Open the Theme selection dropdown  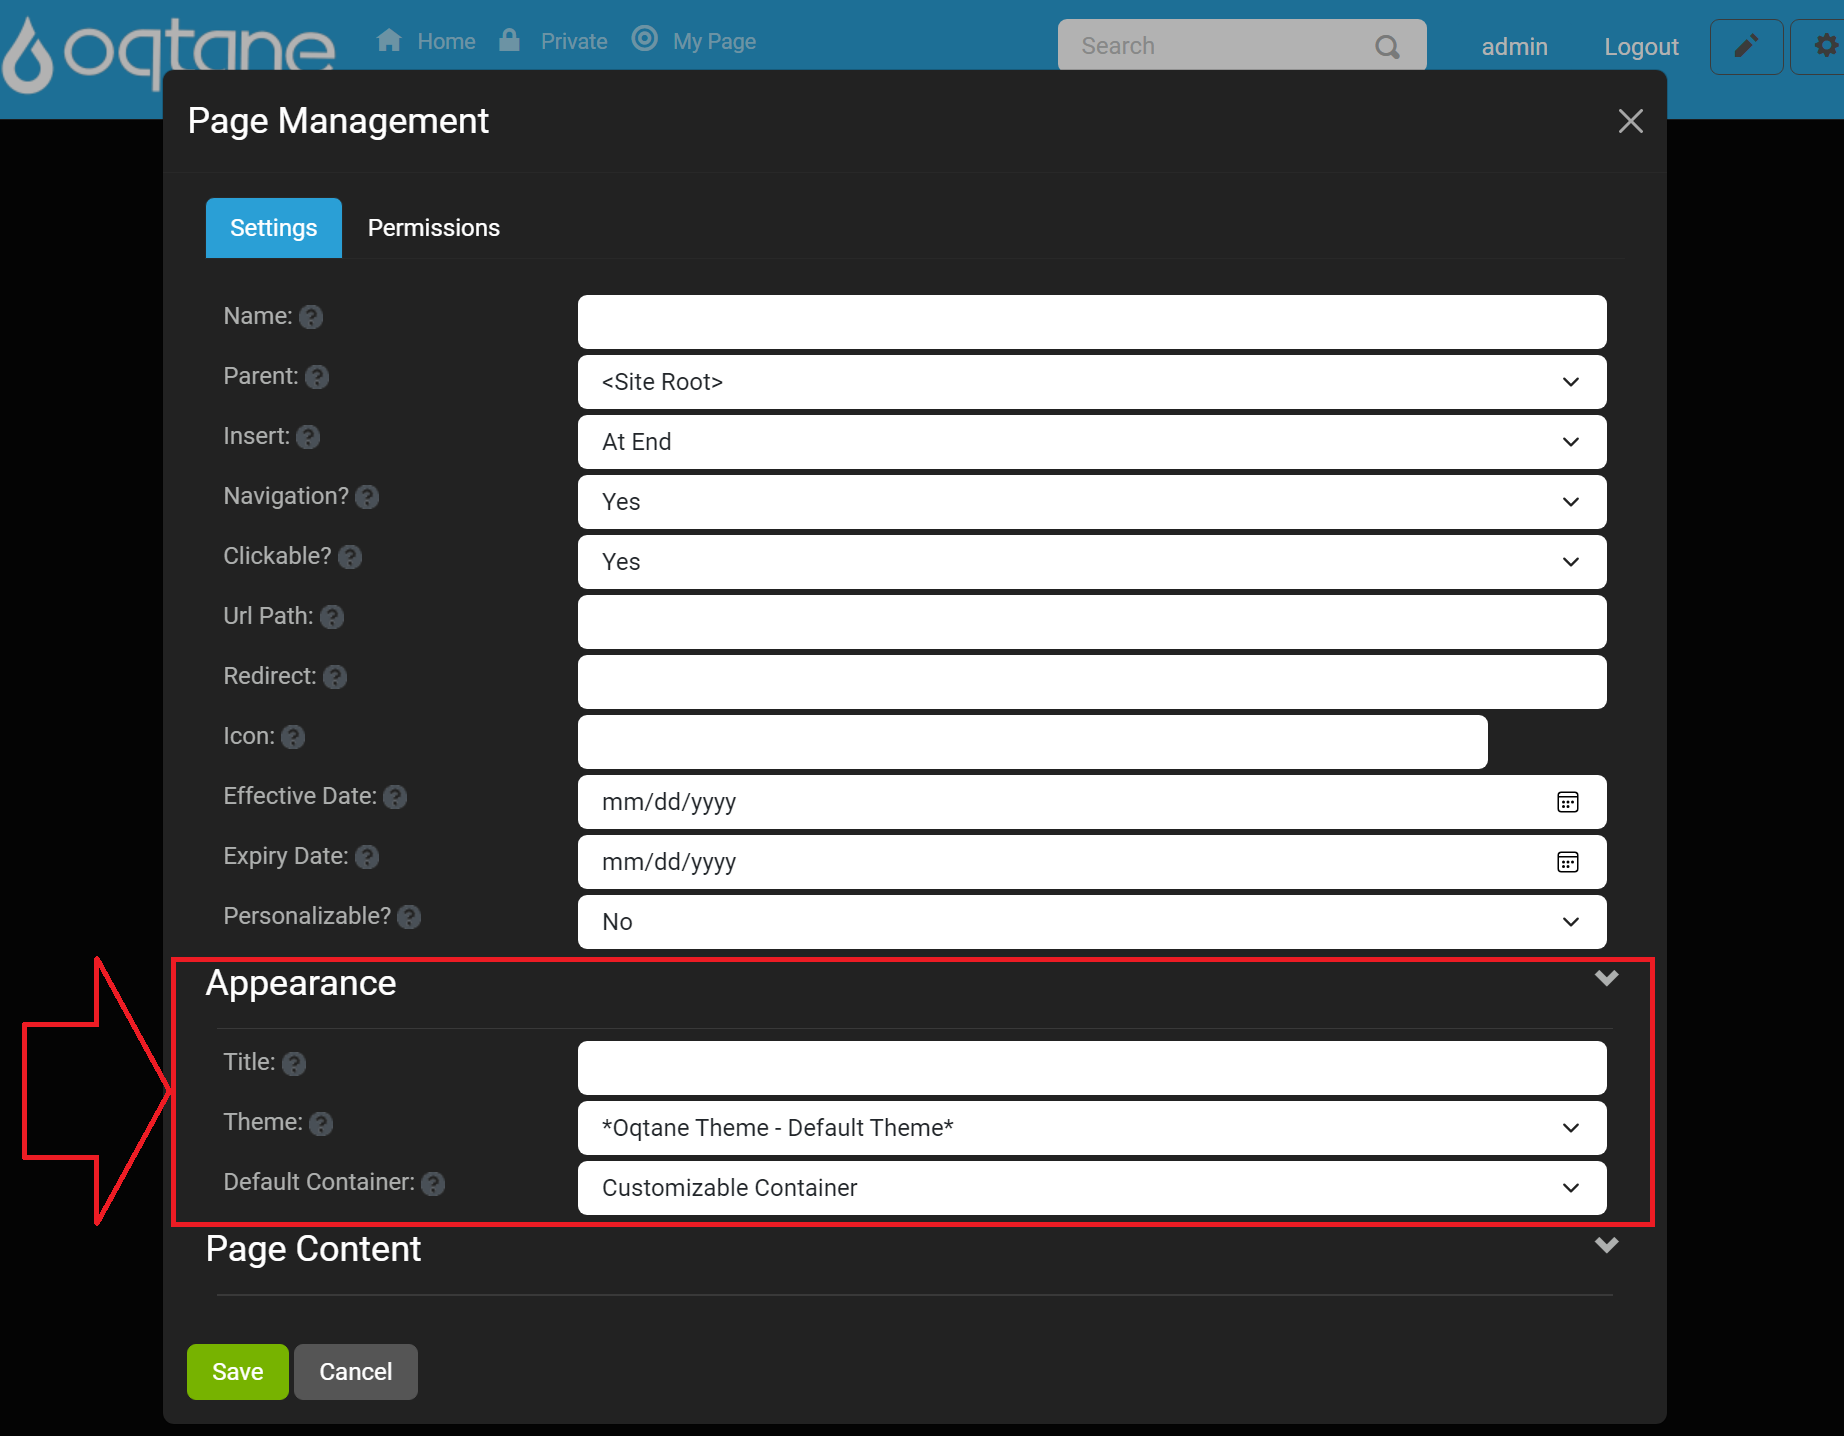(1092, 1128)
